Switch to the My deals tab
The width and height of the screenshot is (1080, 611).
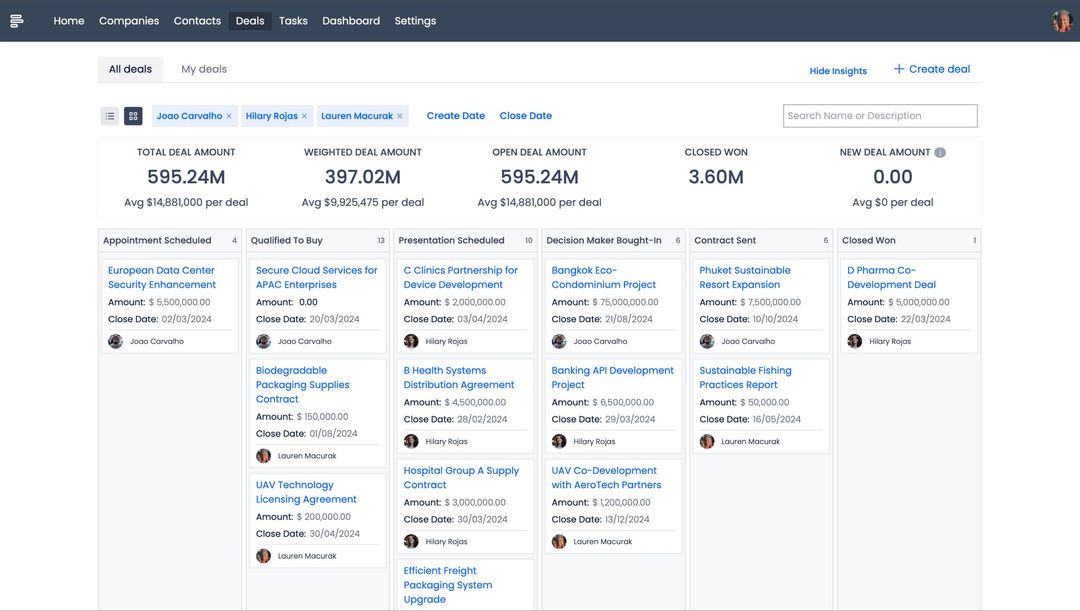pos(203,68)
